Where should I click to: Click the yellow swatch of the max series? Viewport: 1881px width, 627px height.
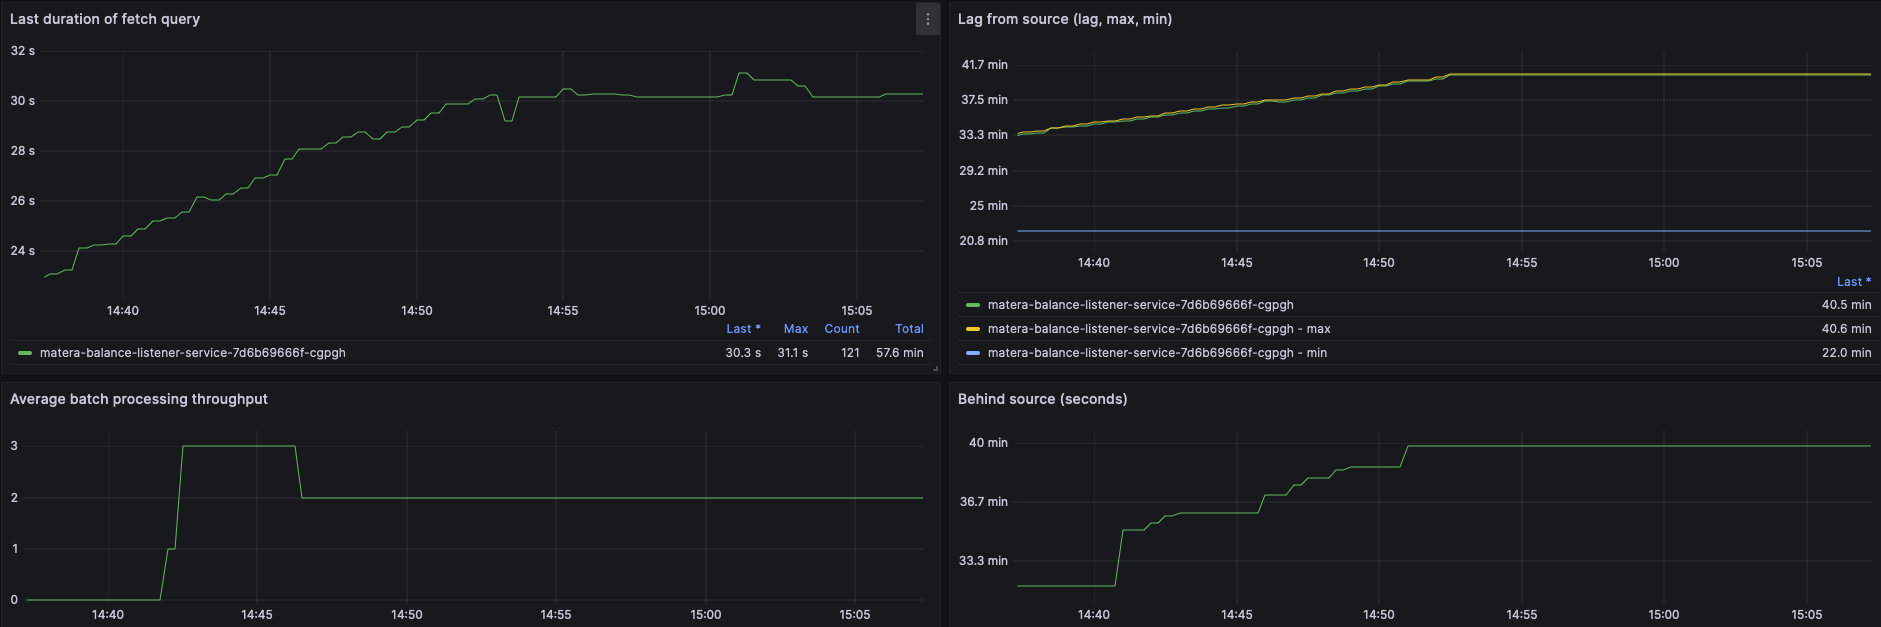973,329
